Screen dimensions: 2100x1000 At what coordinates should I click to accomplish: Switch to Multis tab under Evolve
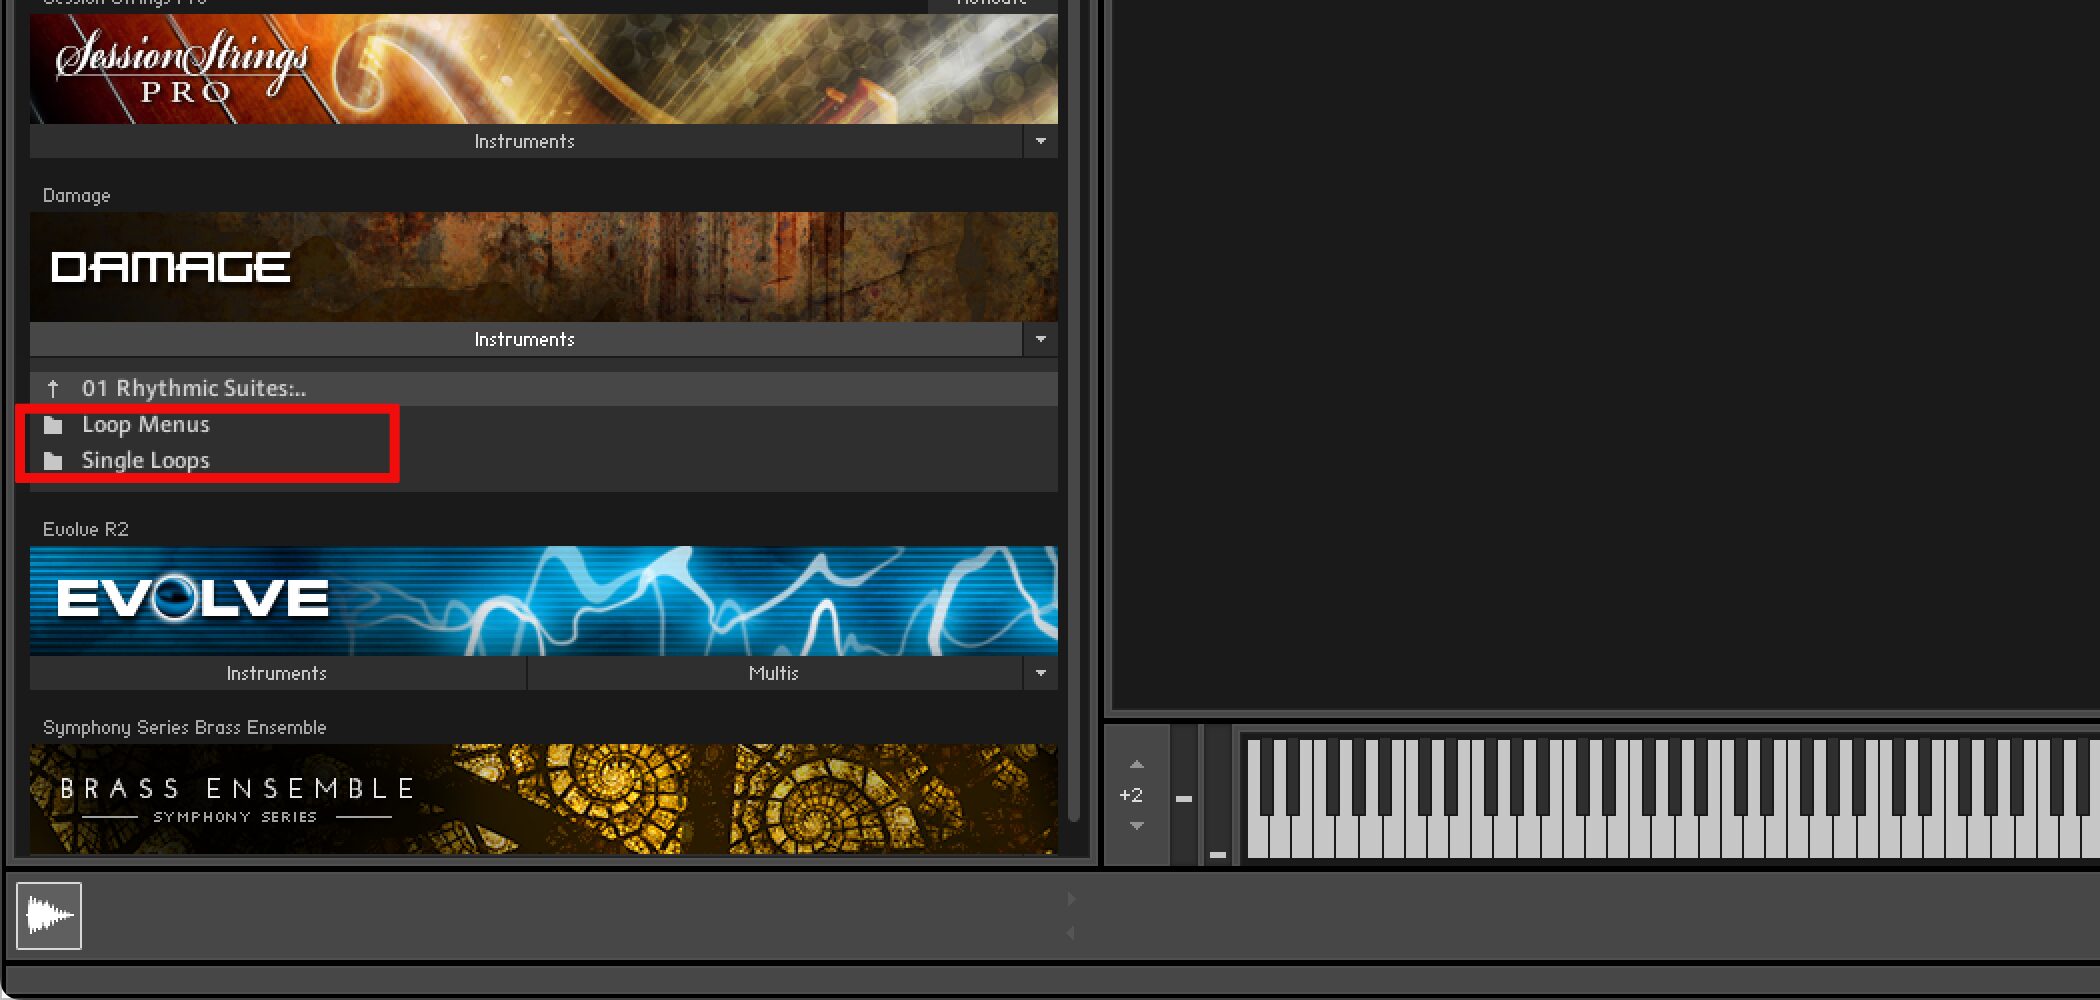tap(775, 674)
